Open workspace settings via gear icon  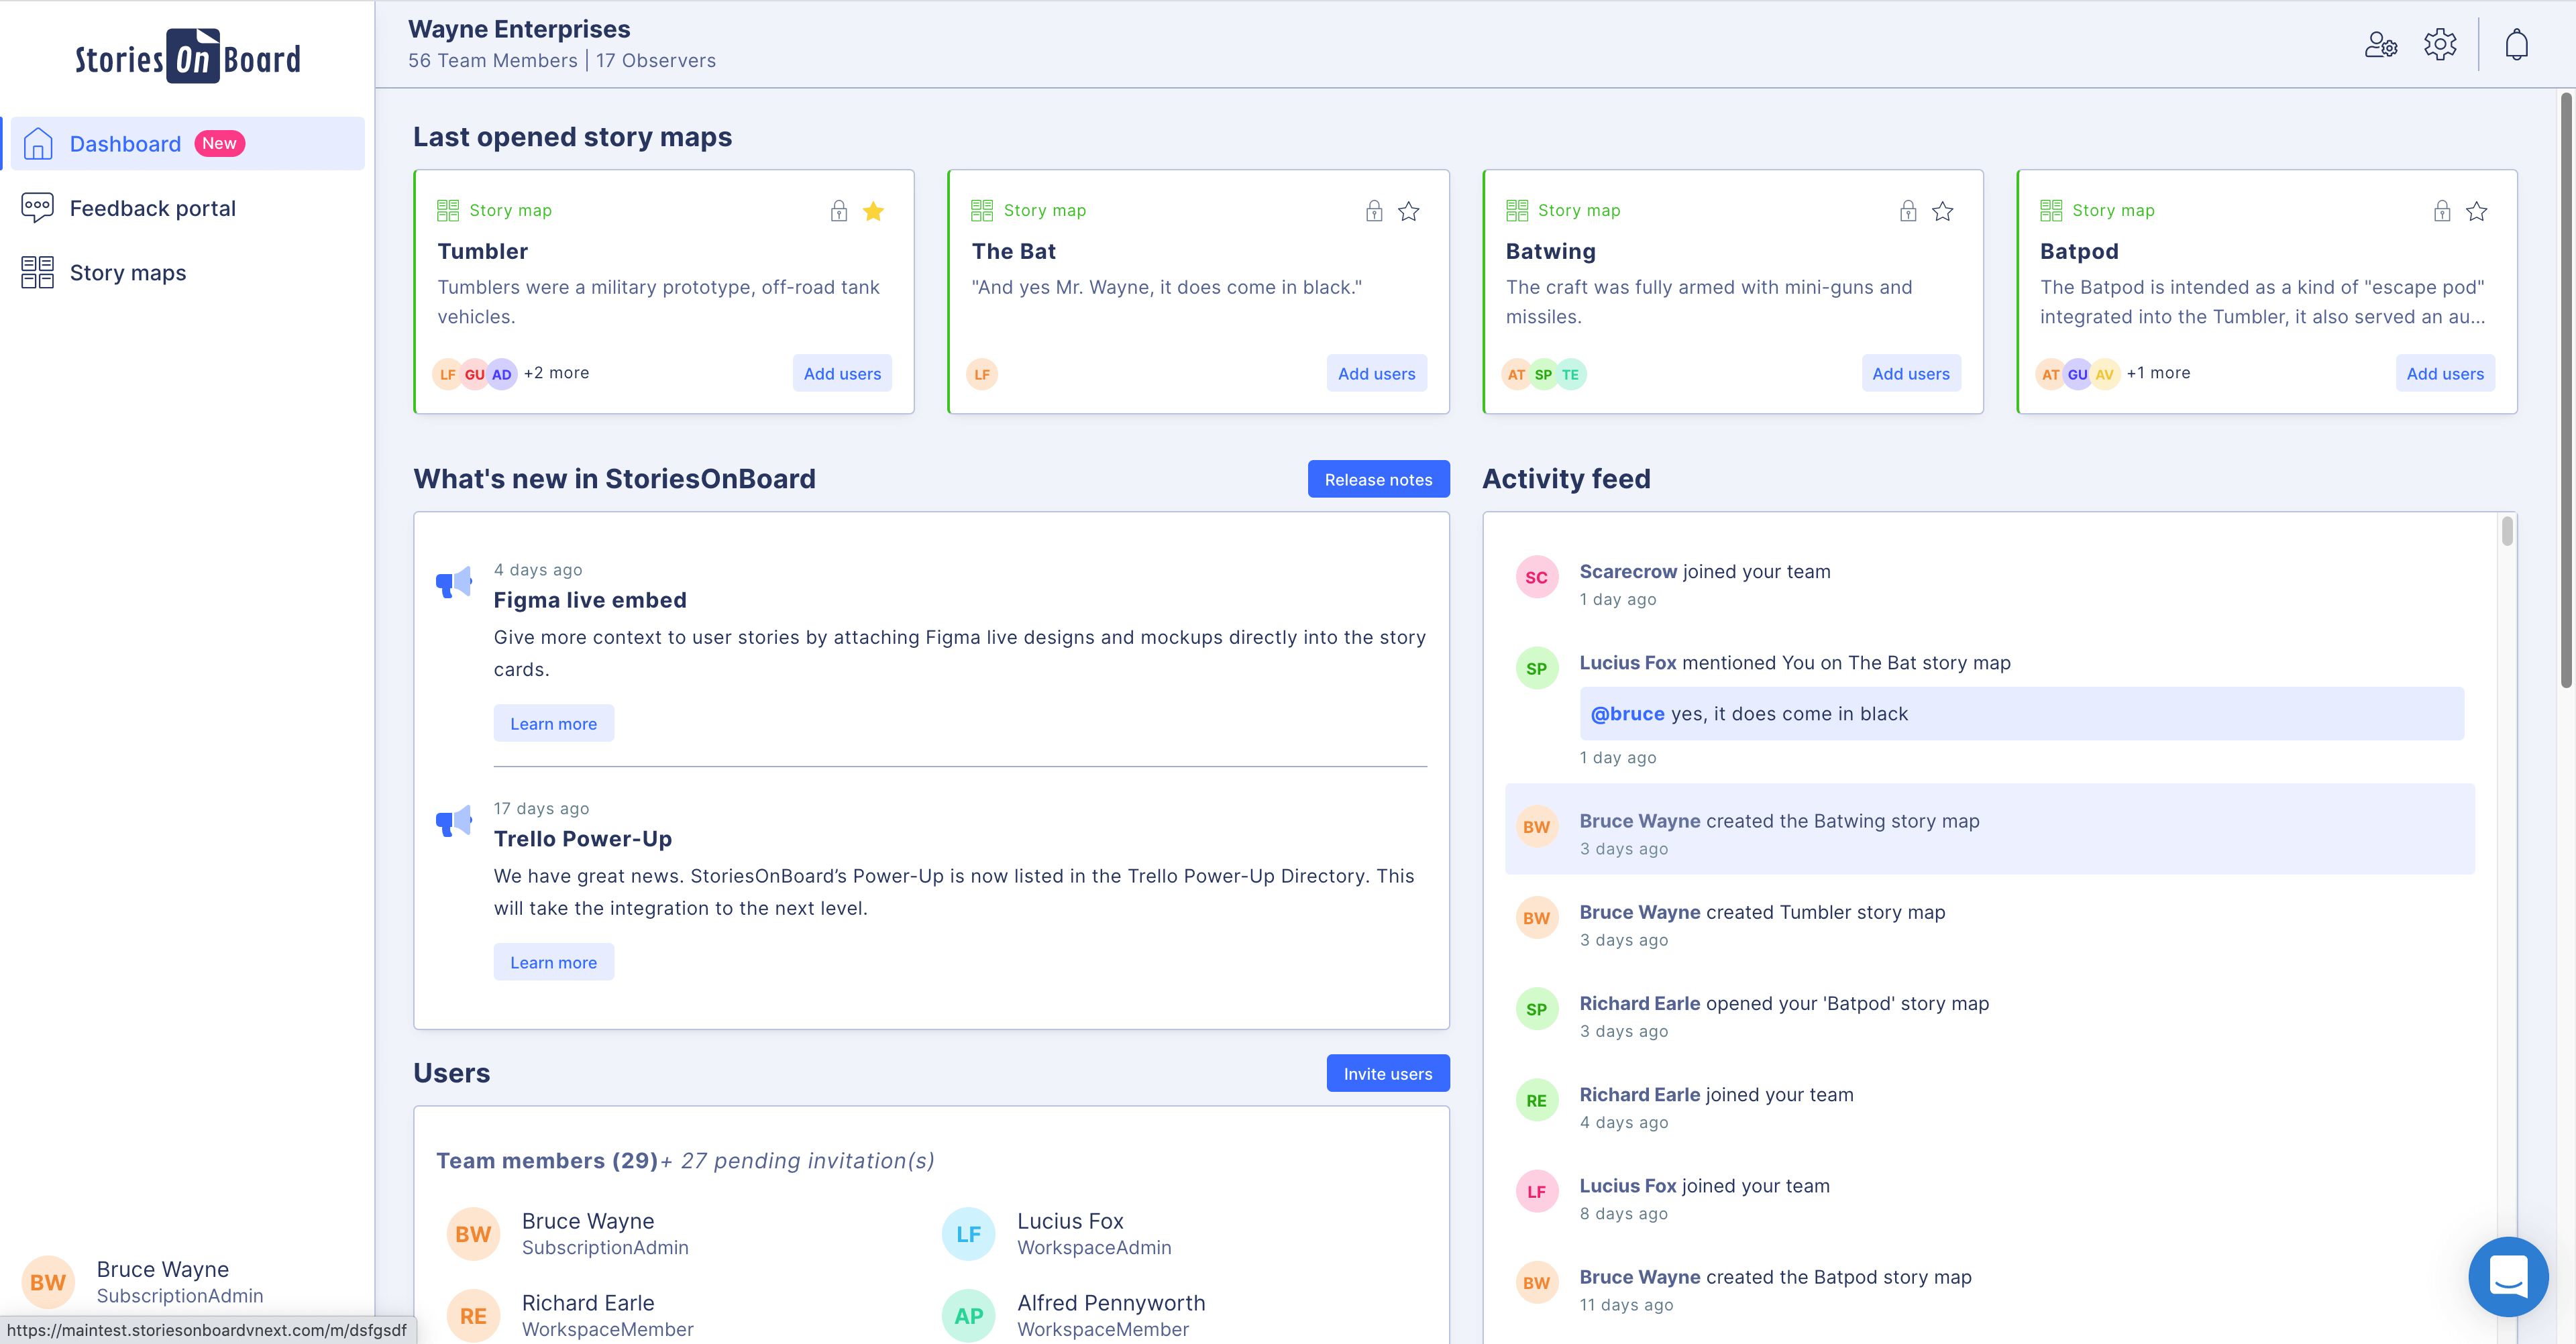[2440, 44]
